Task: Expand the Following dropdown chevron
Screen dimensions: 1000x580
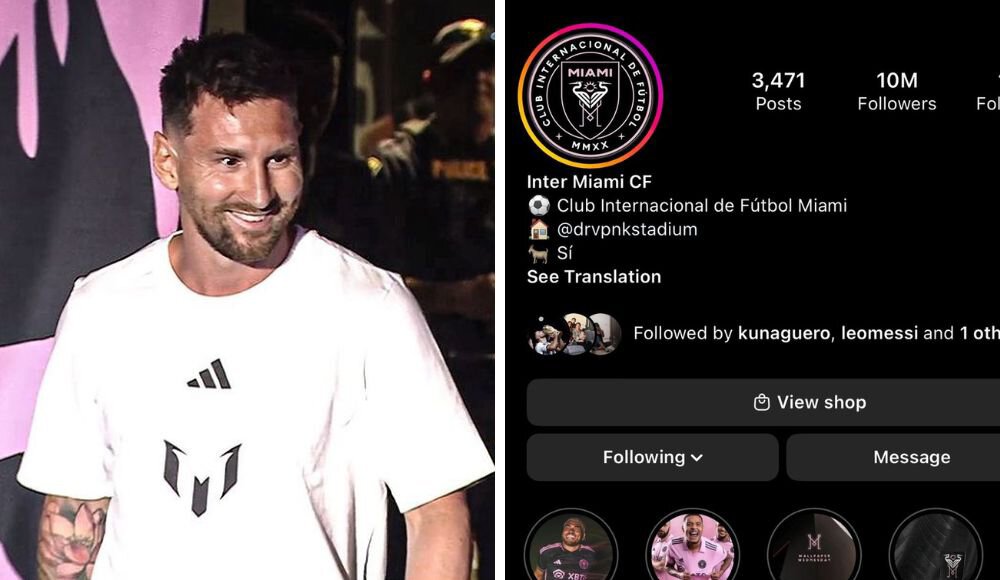Action: click(x=697, y=457)
